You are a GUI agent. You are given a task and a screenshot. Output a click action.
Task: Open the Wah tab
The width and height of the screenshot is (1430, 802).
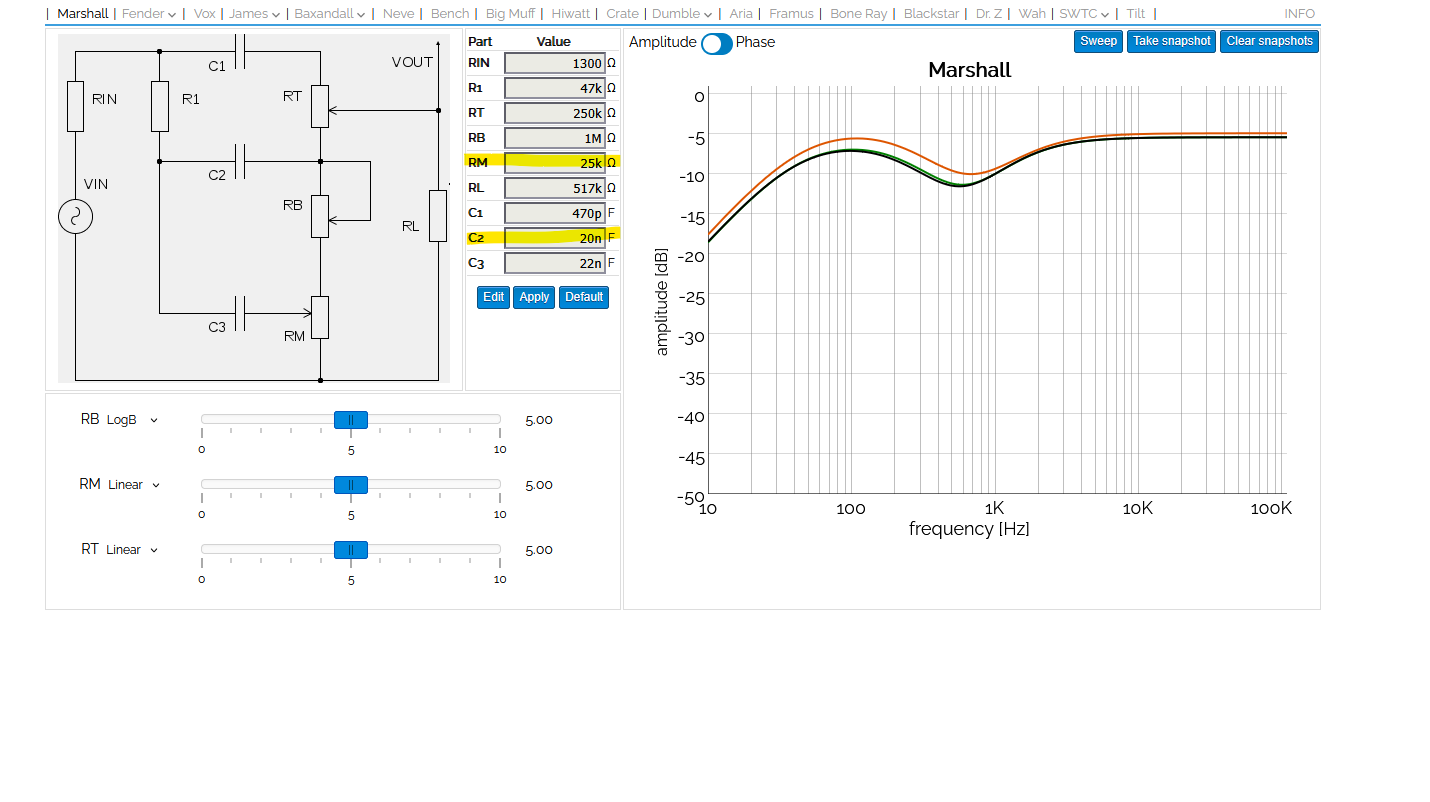coord(1032,14)
